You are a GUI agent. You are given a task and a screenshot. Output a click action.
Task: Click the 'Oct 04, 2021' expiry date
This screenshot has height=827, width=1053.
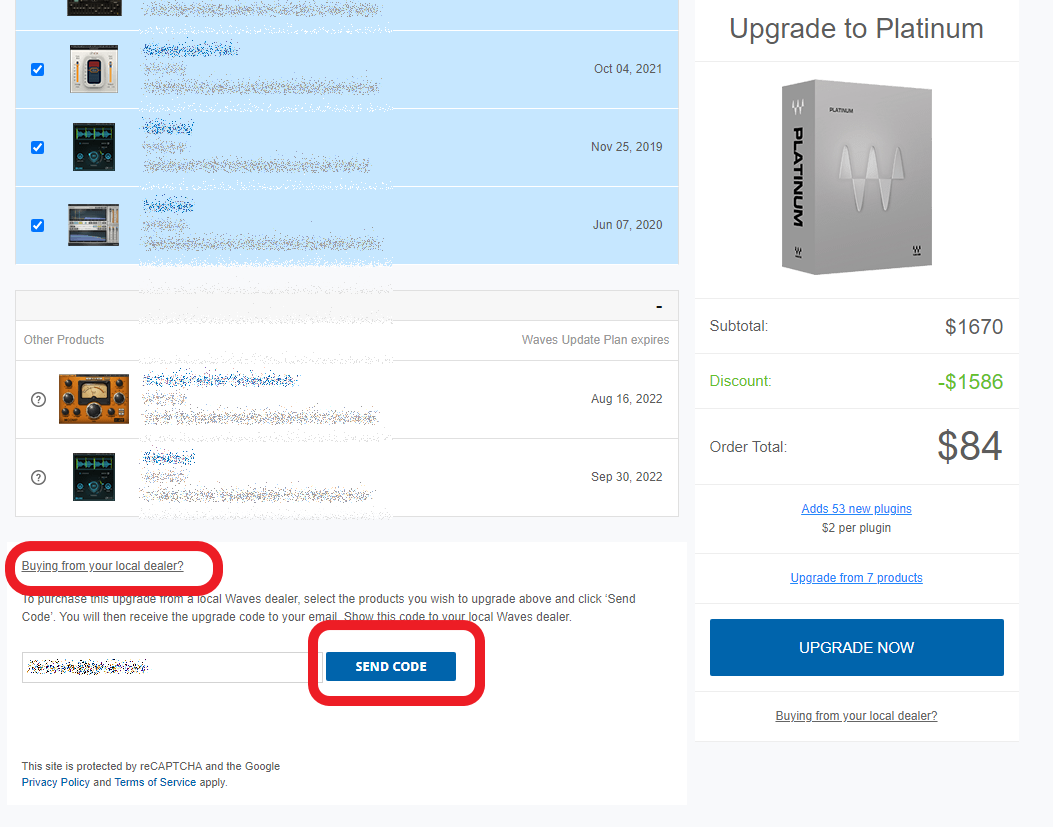628,69
